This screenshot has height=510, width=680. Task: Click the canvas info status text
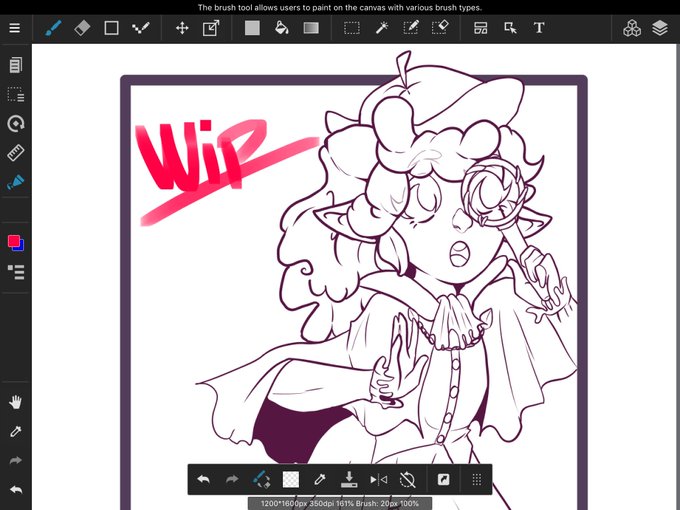340,503
